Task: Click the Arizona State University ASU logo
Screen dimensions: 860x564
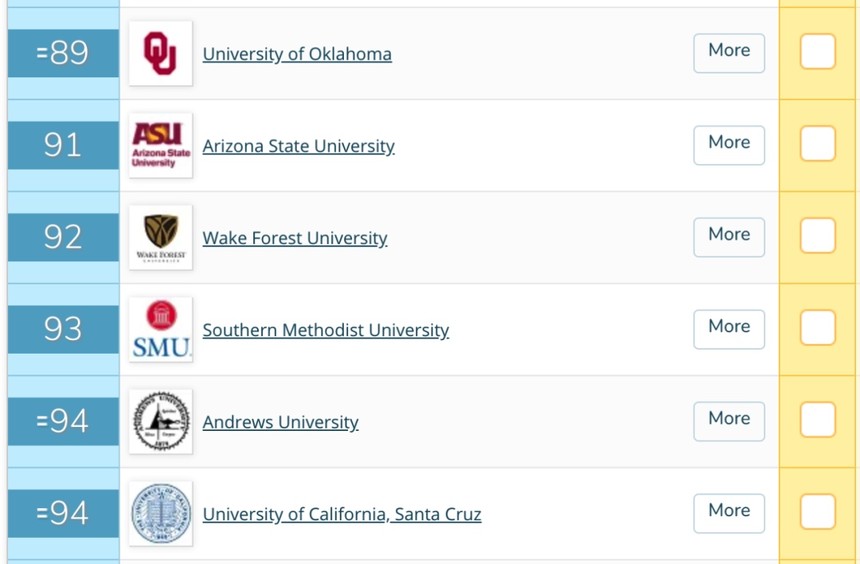Action: [x=161, y=145]
